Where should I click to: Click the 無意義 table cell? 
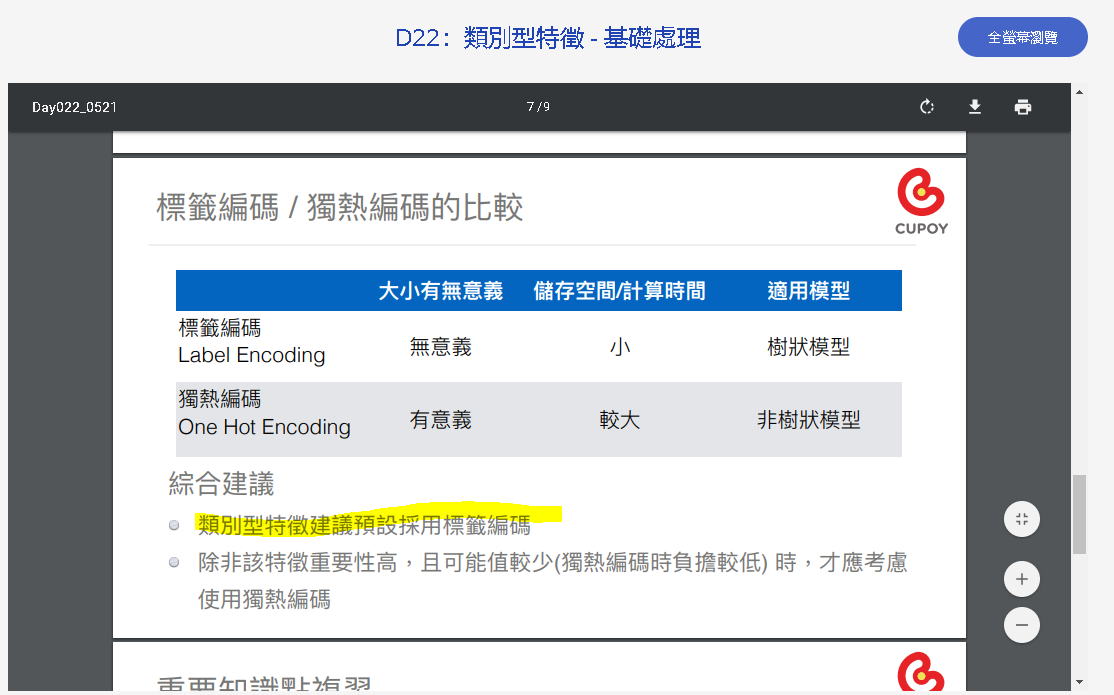click(x=440, y=347)
